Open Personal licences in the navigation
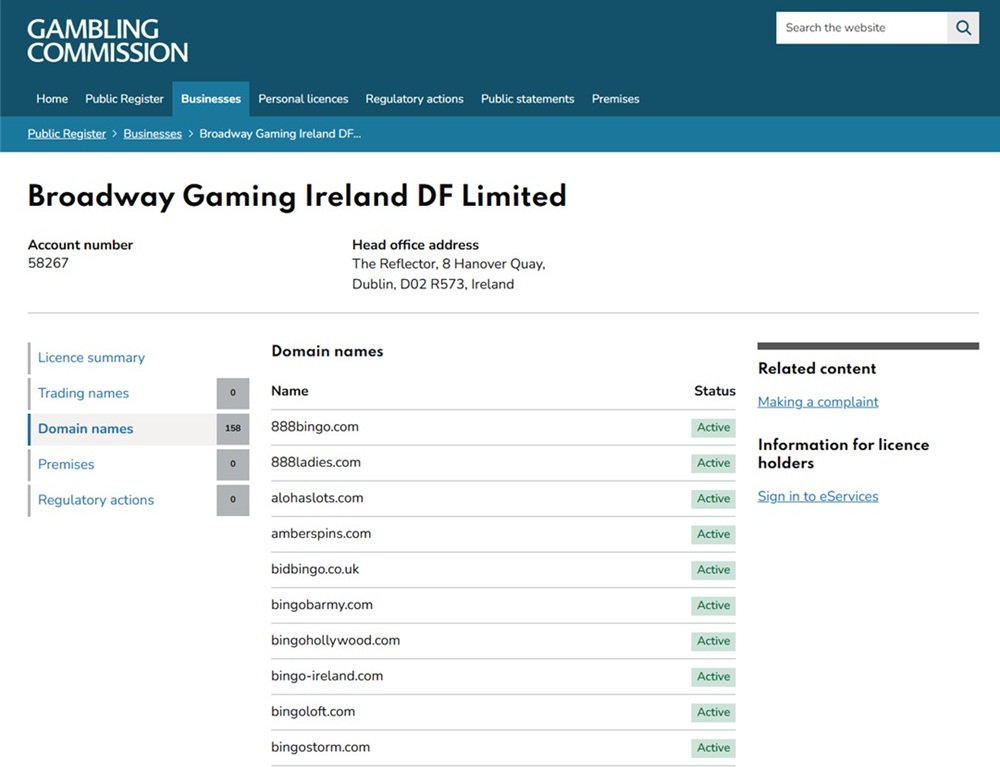 pyautogui.click(x=303, y=99)
